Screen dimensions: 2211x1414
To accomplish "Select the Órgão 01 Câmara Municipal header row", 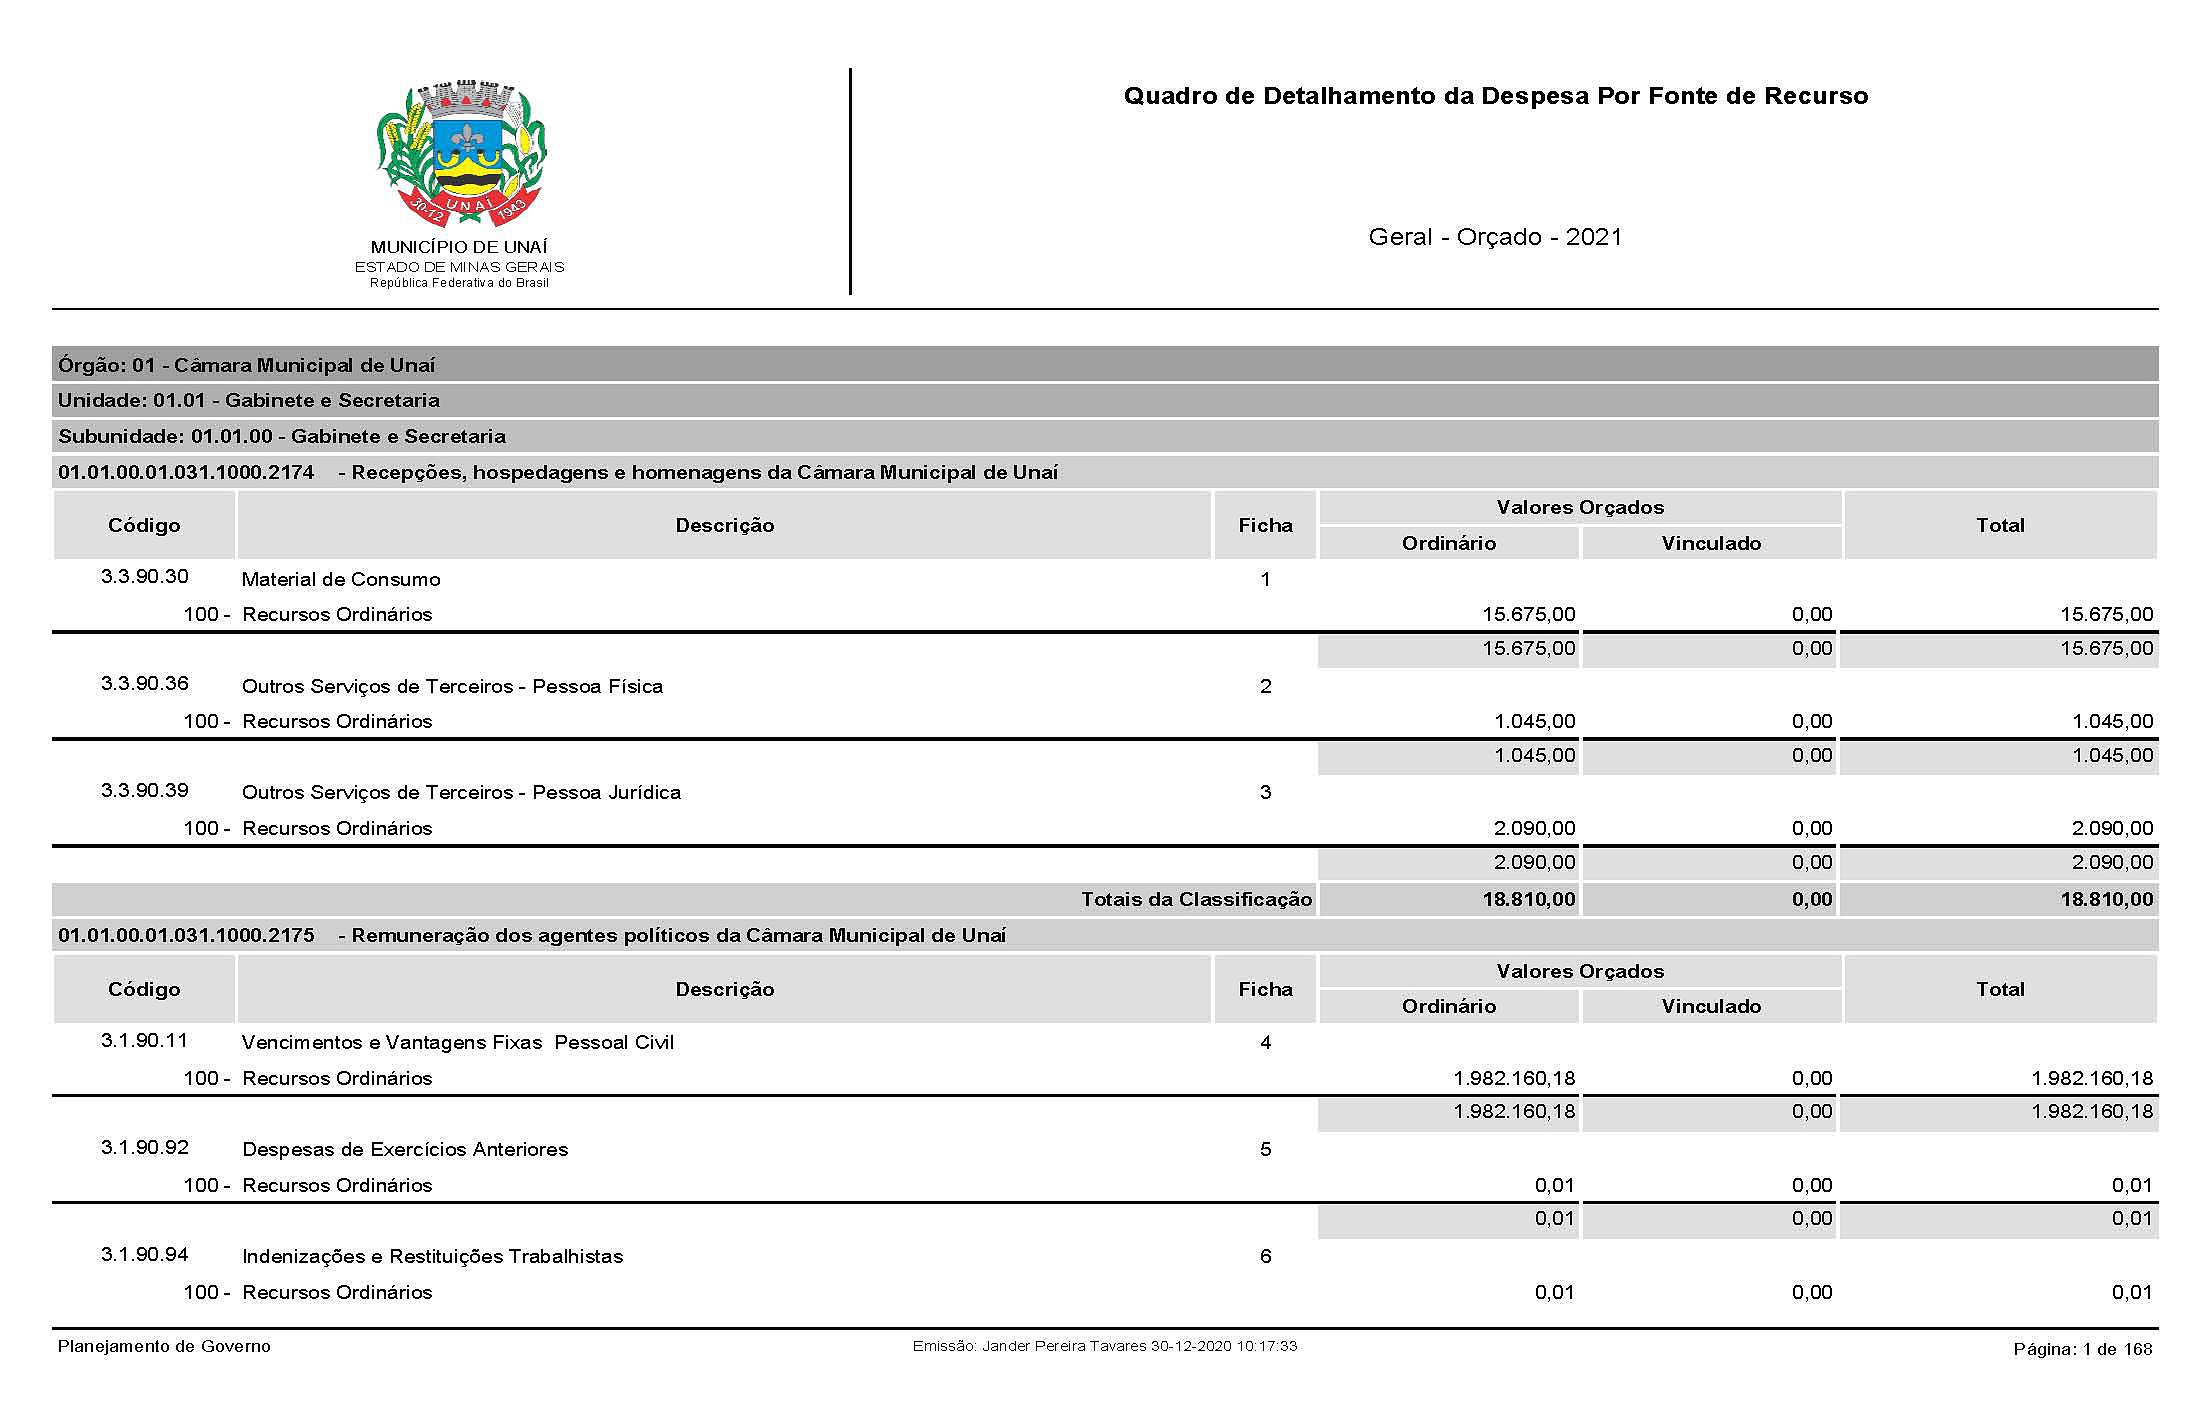I will [x=247, y=365].
